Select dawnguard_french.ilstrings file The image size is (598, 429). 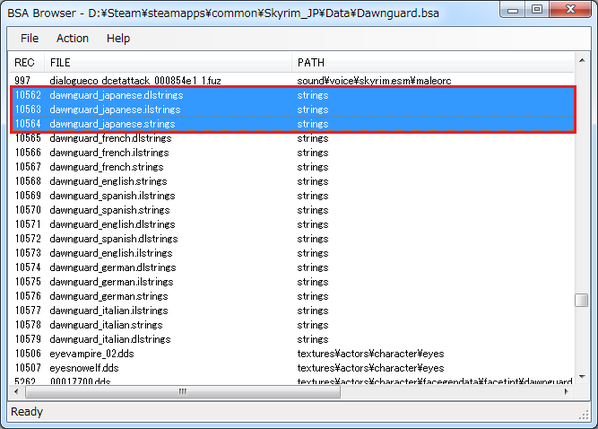(109, 153)
